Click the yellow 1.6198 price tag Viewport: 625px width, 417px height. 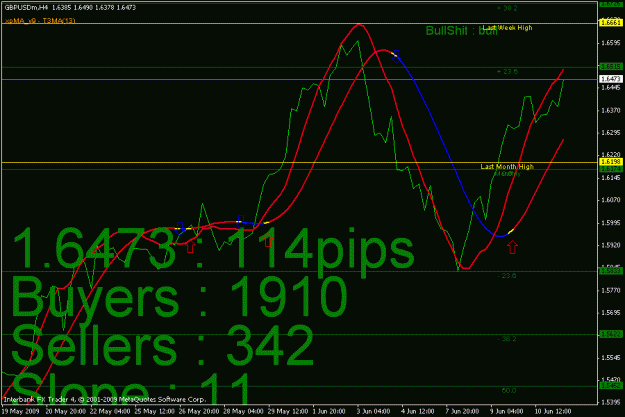(x=611, y=162)
